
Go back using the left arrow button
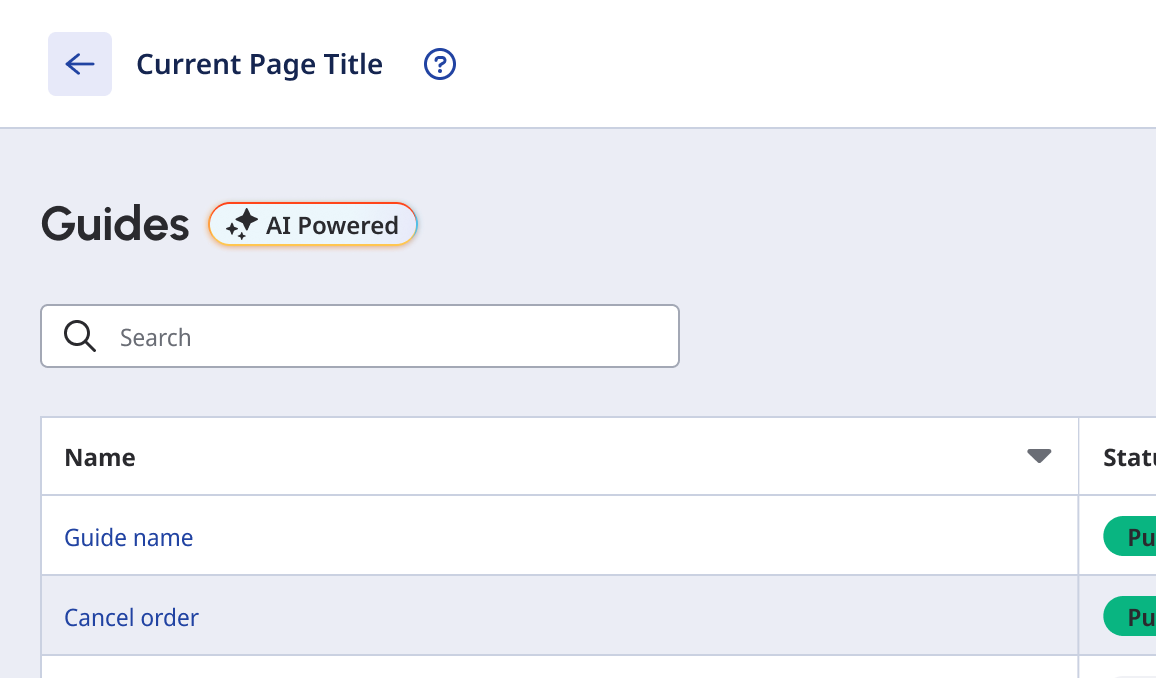[80, 64]
